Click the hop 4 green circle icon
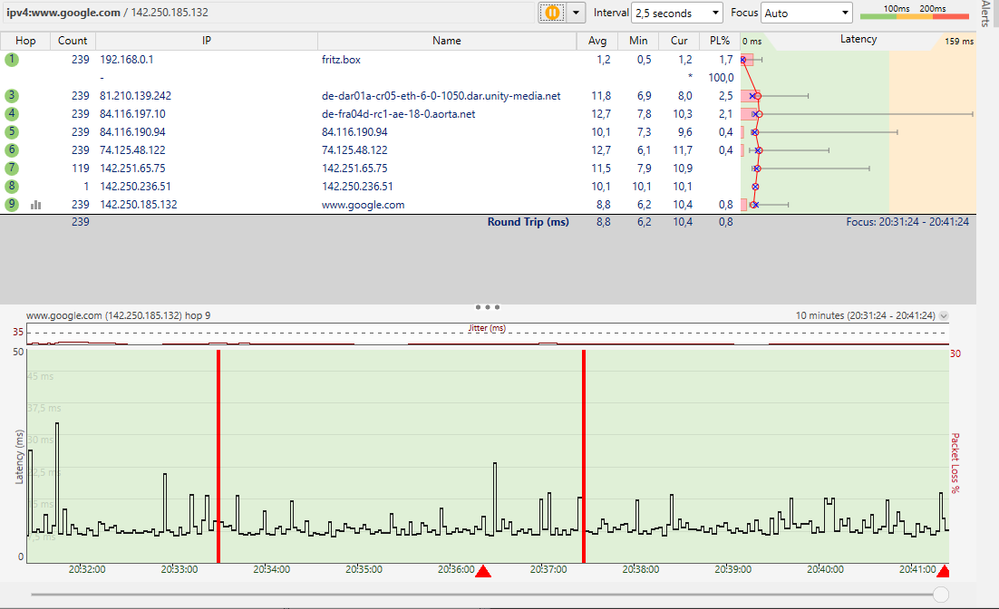The height and width of the screenshot is (609, 999). (11, 113)
